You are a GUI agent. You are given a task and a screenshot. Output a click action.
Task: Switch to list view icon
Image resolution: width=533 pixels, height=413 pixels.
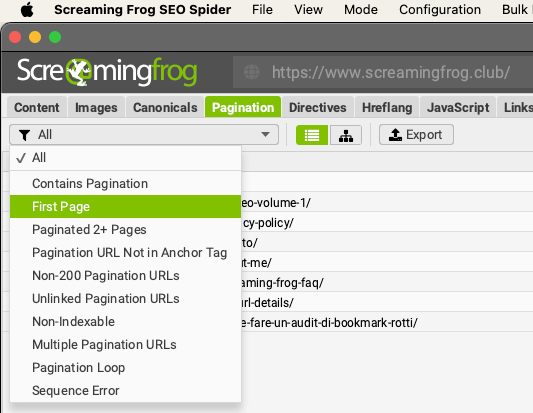312,135
